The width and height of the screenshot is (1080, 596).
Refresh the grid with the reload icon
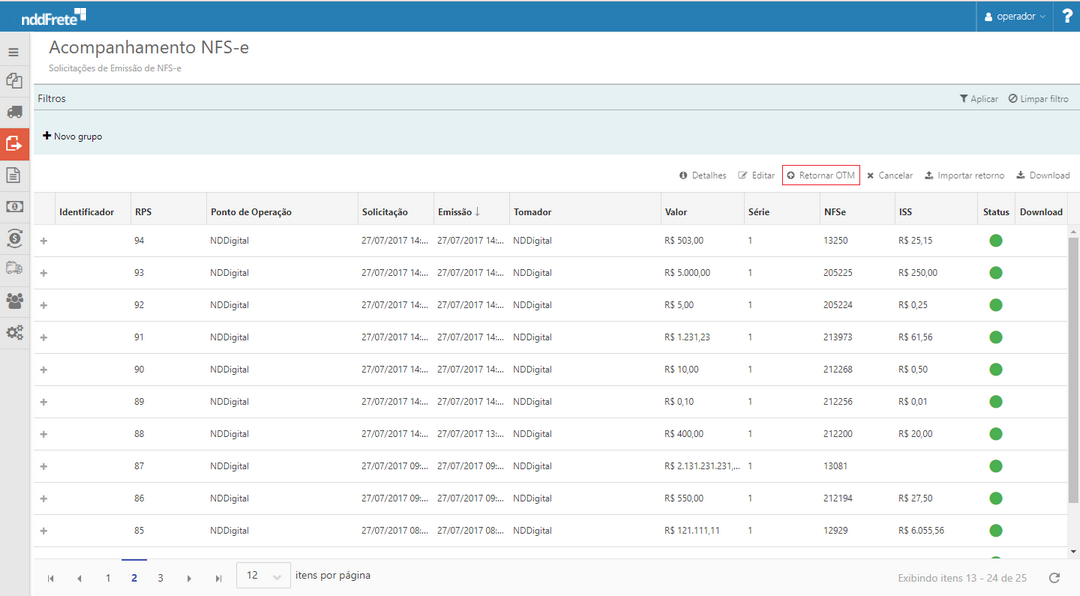click(x=1054, y=578)
